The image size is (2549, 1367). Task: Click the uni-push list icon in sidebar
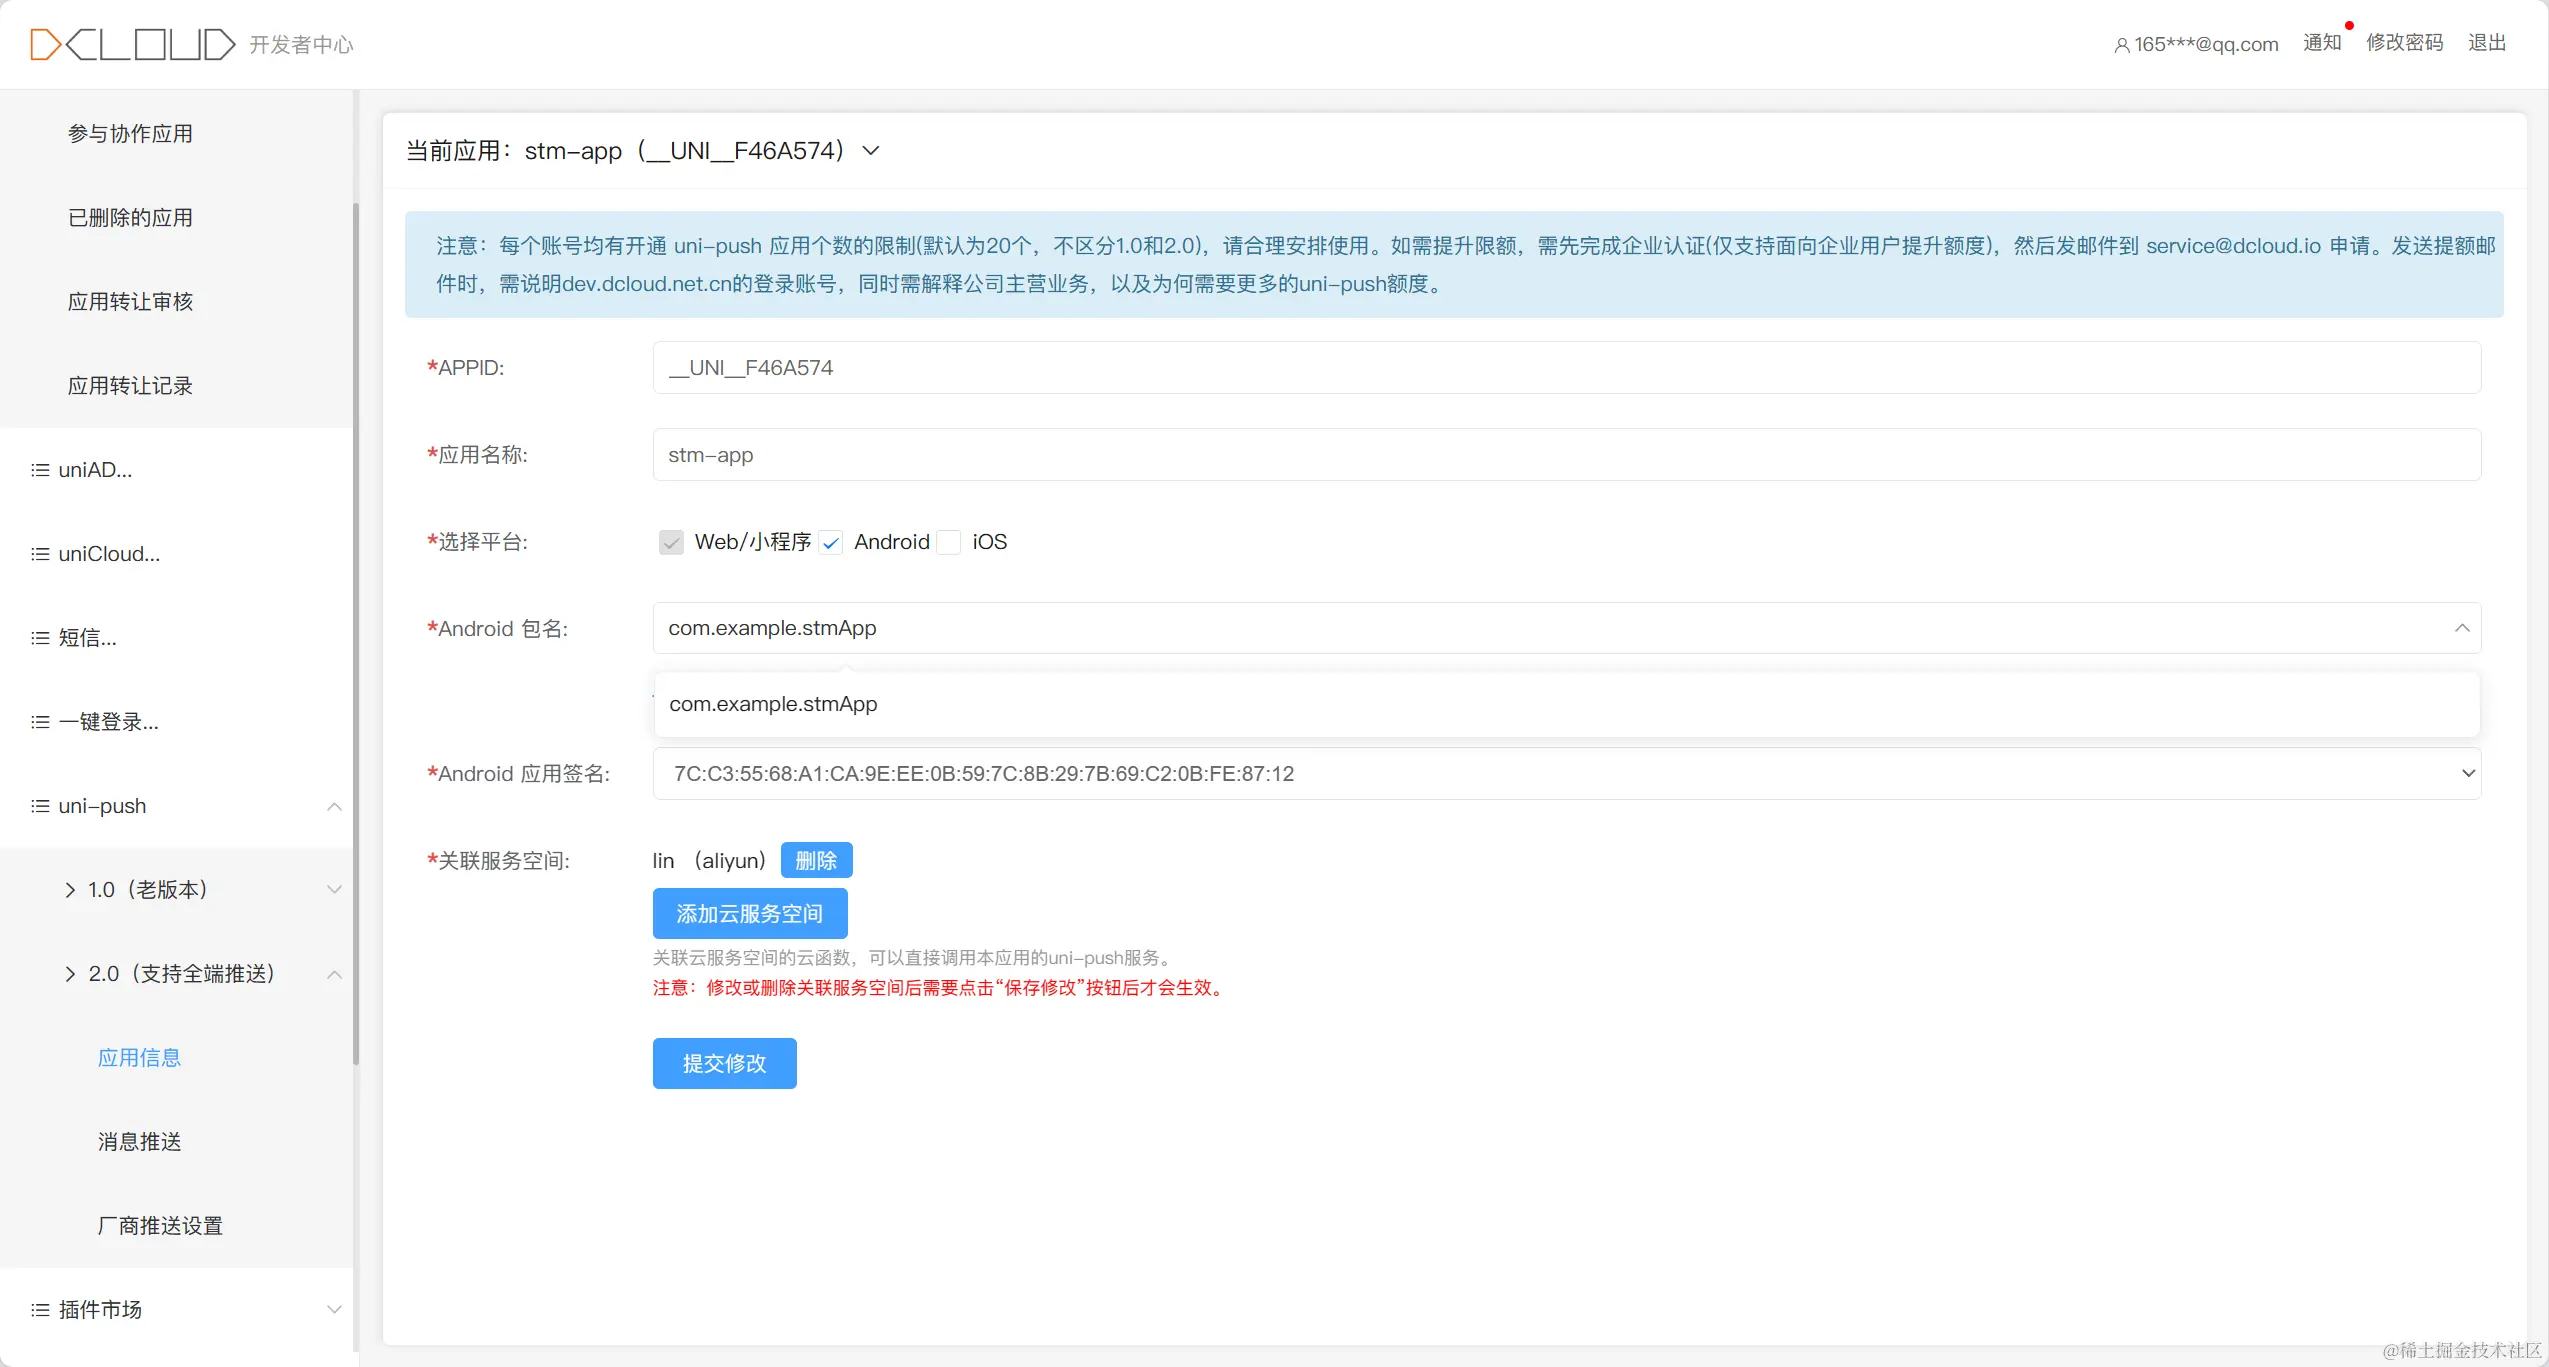coord(40,806)
